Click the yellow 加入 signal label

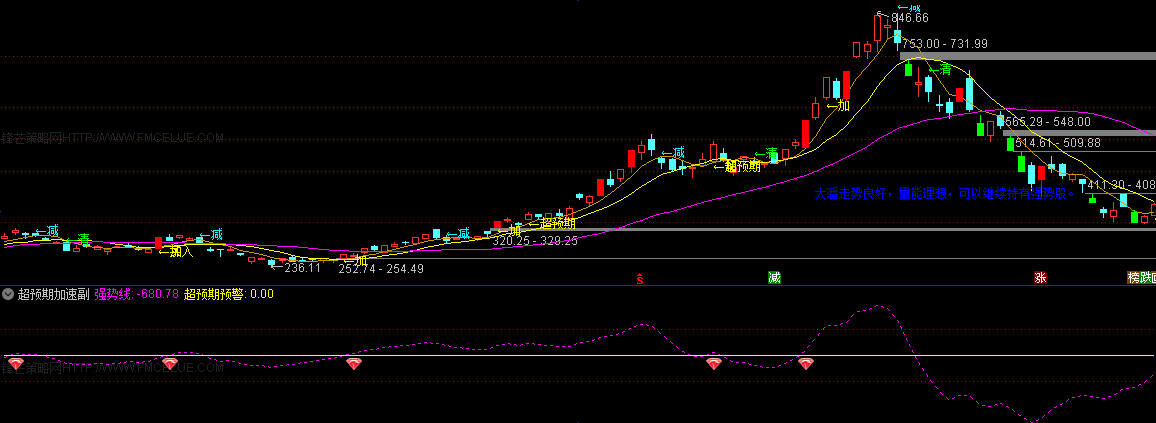click(x=176, y=252)
